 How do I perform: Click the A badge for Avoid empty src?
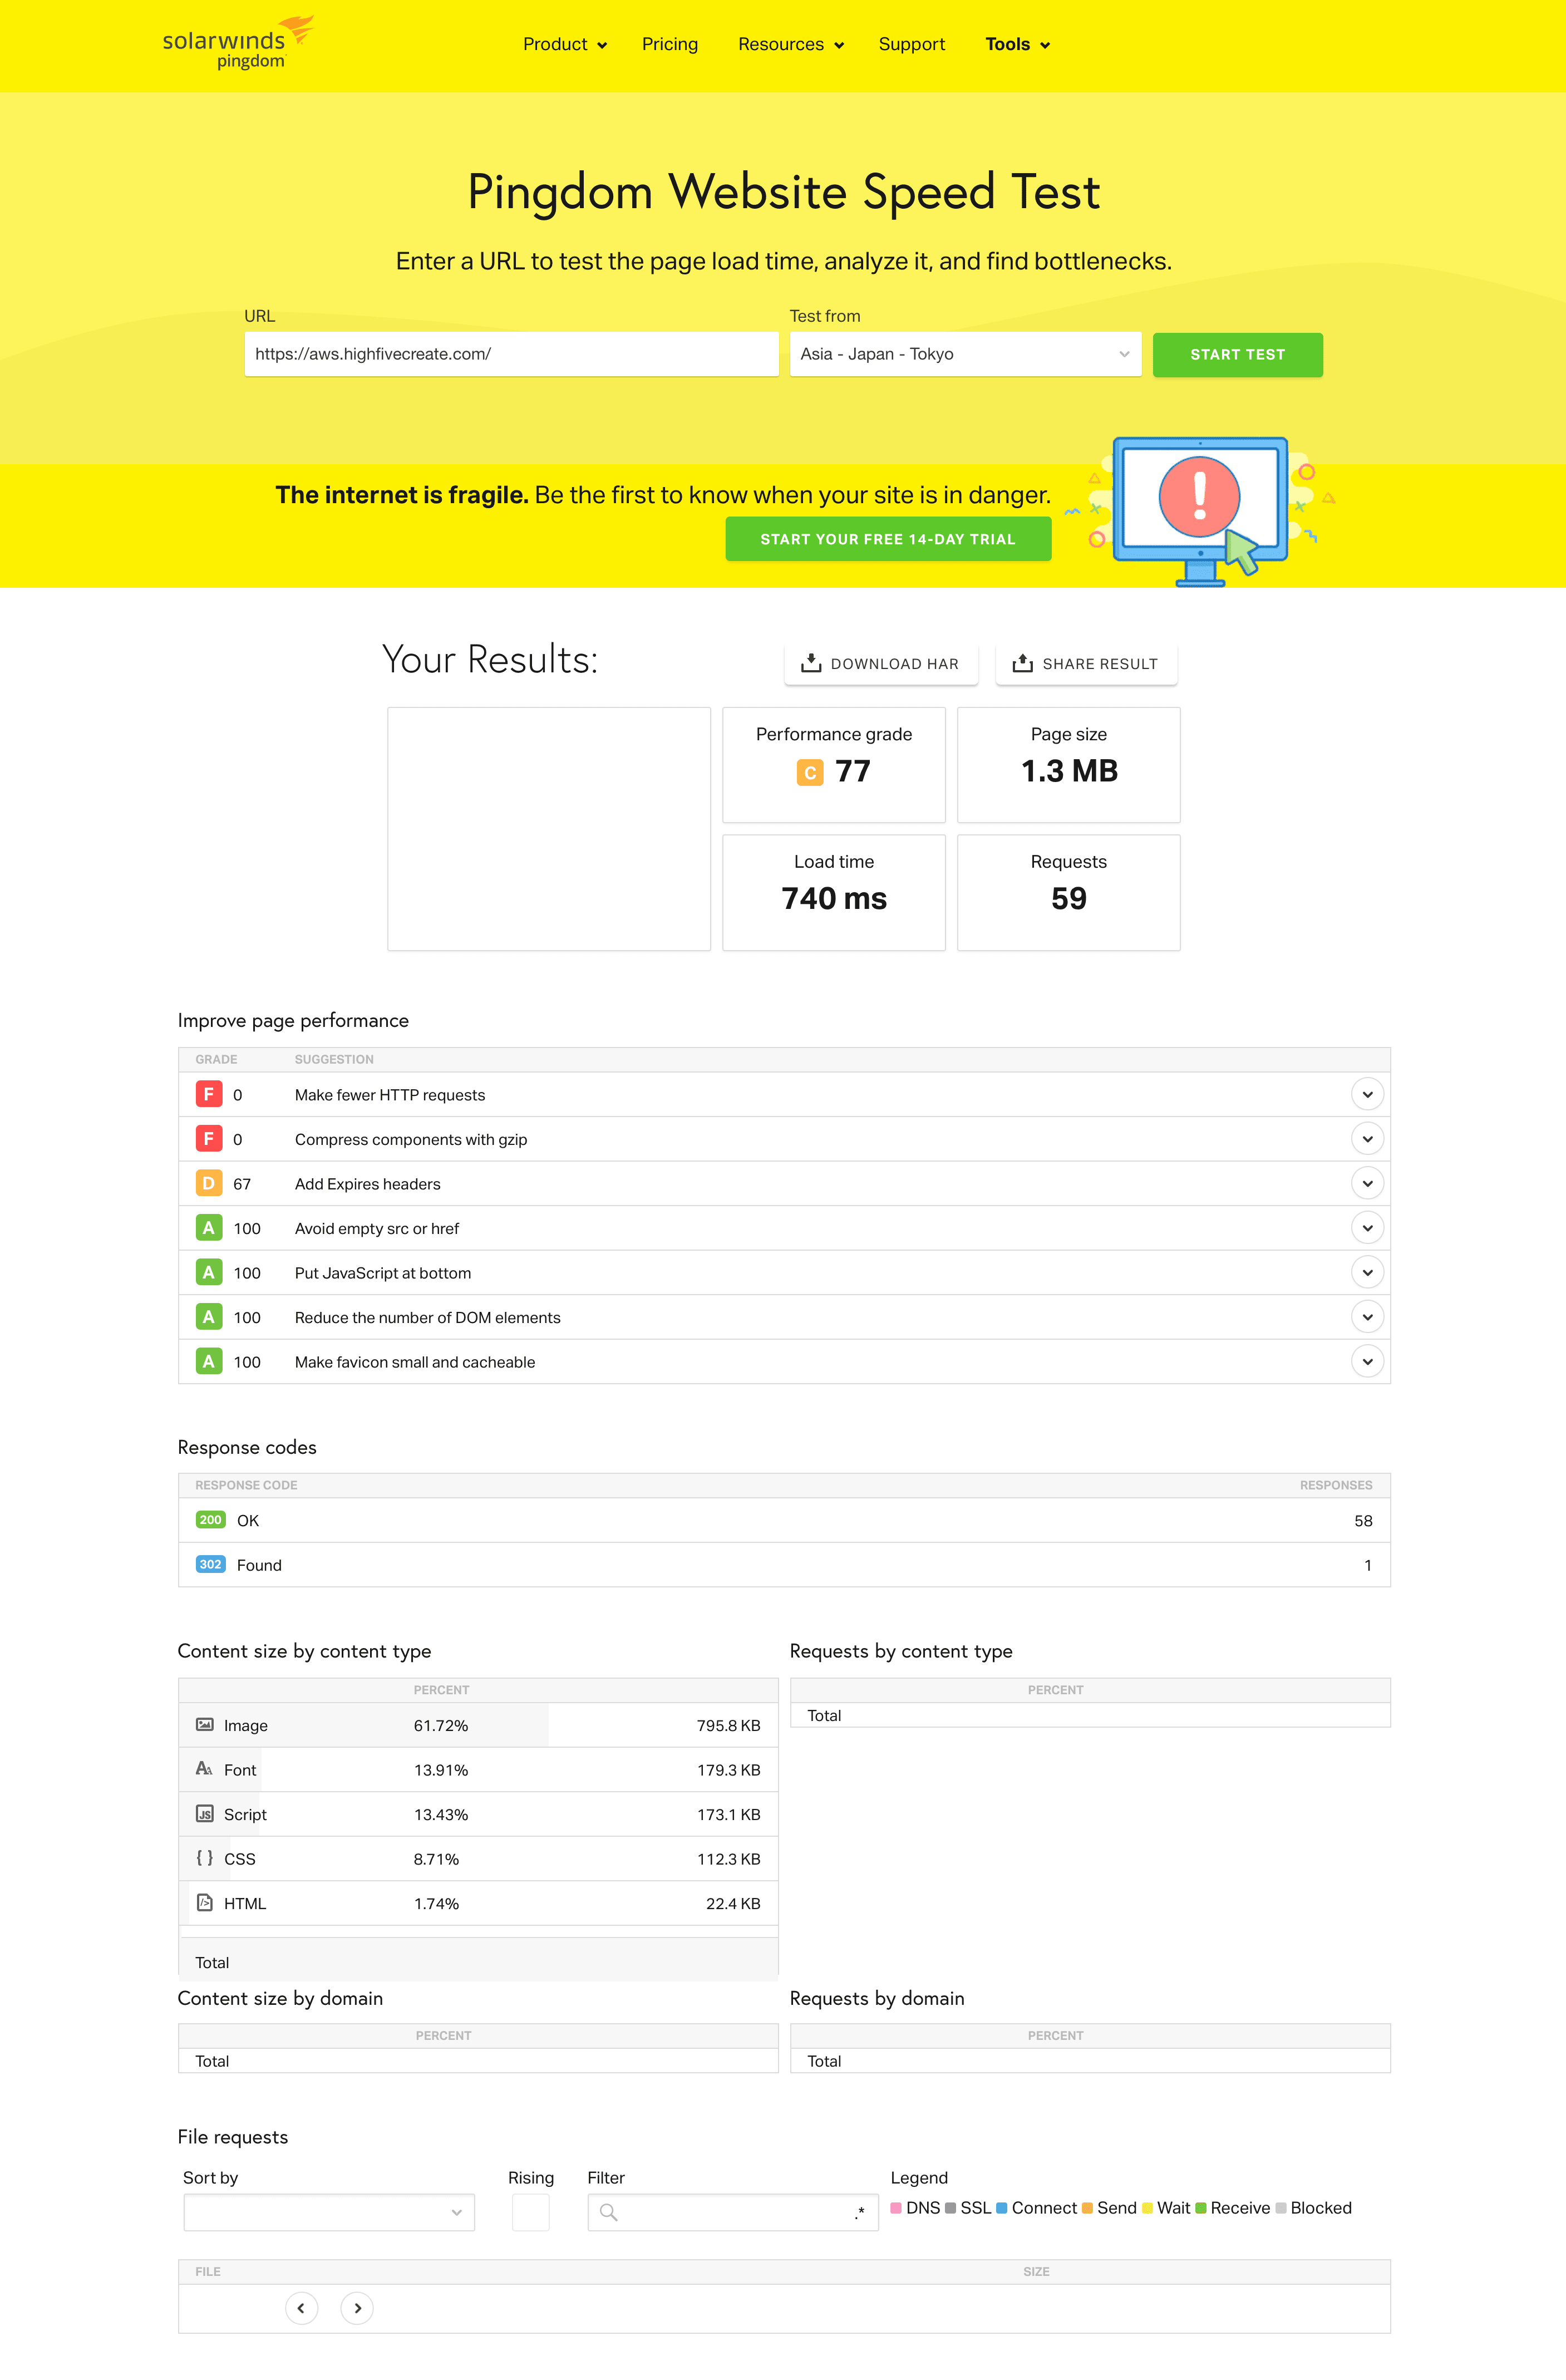click(x=208, y=1228)
